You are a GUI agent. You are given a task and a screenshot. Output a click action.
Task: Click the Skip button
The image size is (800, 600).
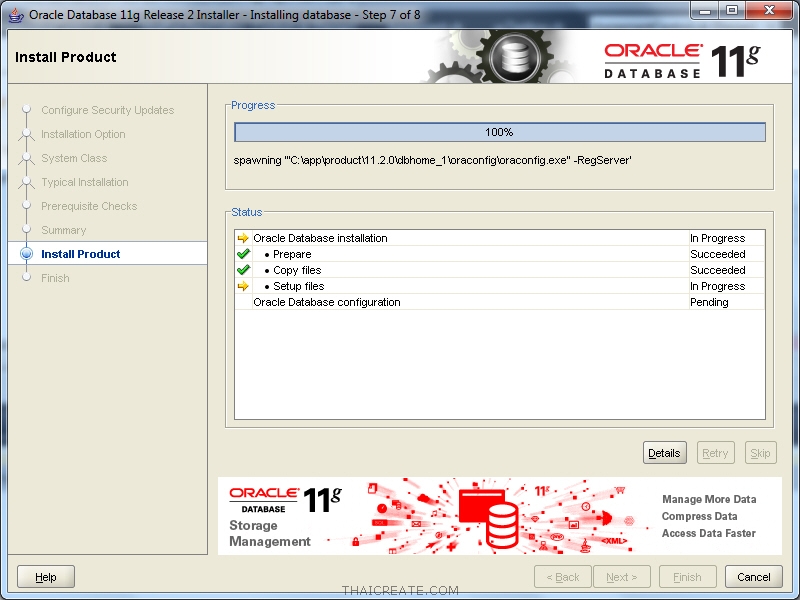point(760,453)
